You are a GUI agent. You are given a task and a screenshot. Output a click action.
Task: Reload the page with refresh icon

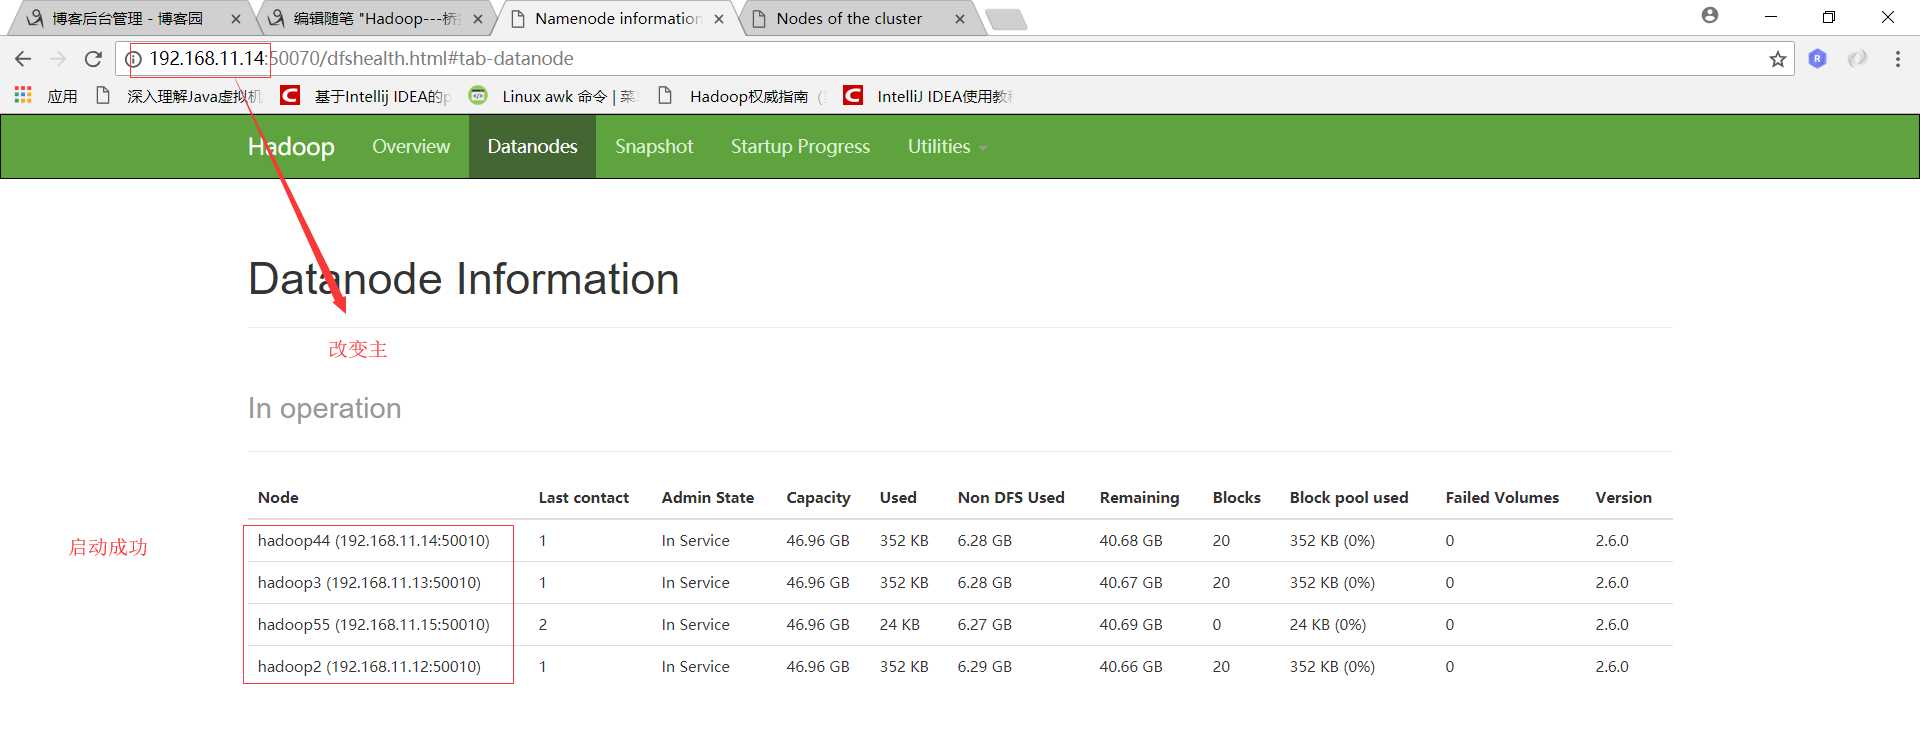93,59
